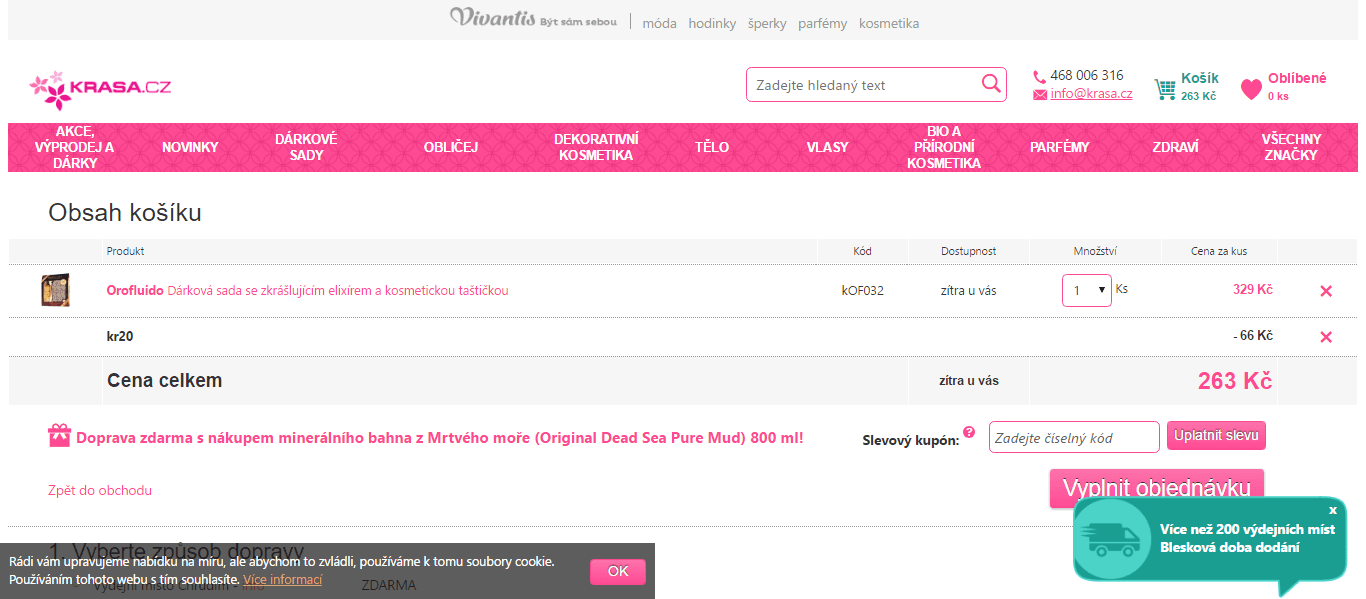Go to Všechny značky menu

tap(1291, 147)
